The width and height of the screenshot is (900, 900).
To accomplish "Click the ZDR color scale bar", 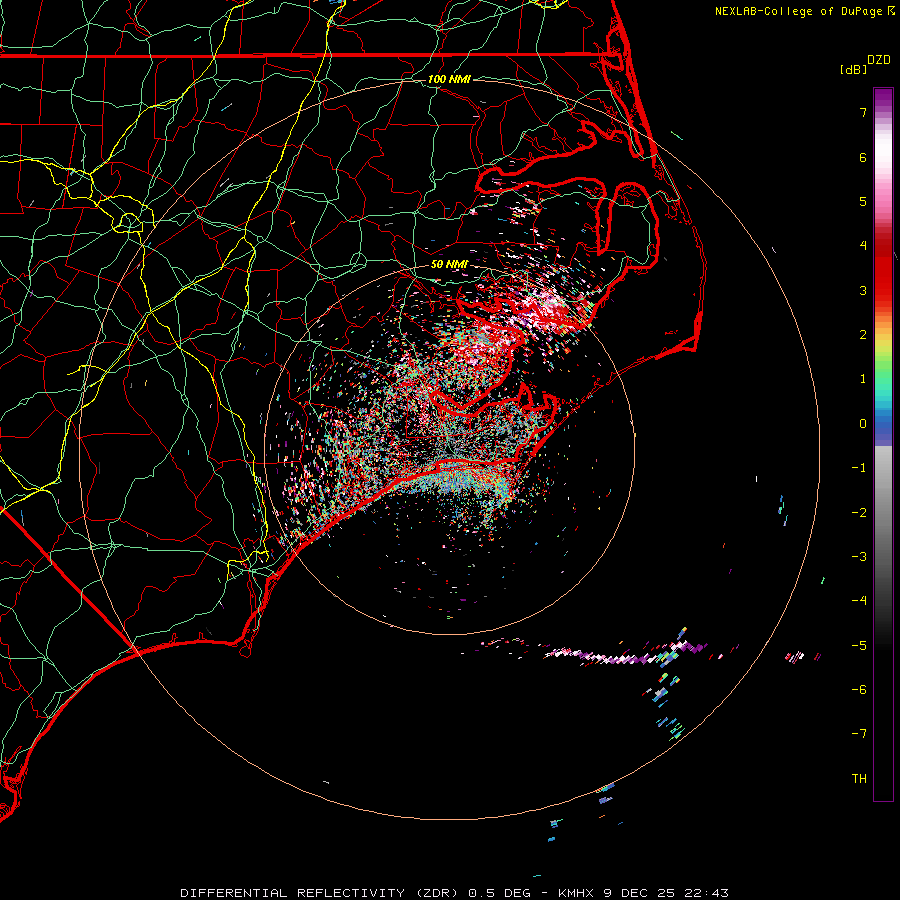I will pos(883,444).
